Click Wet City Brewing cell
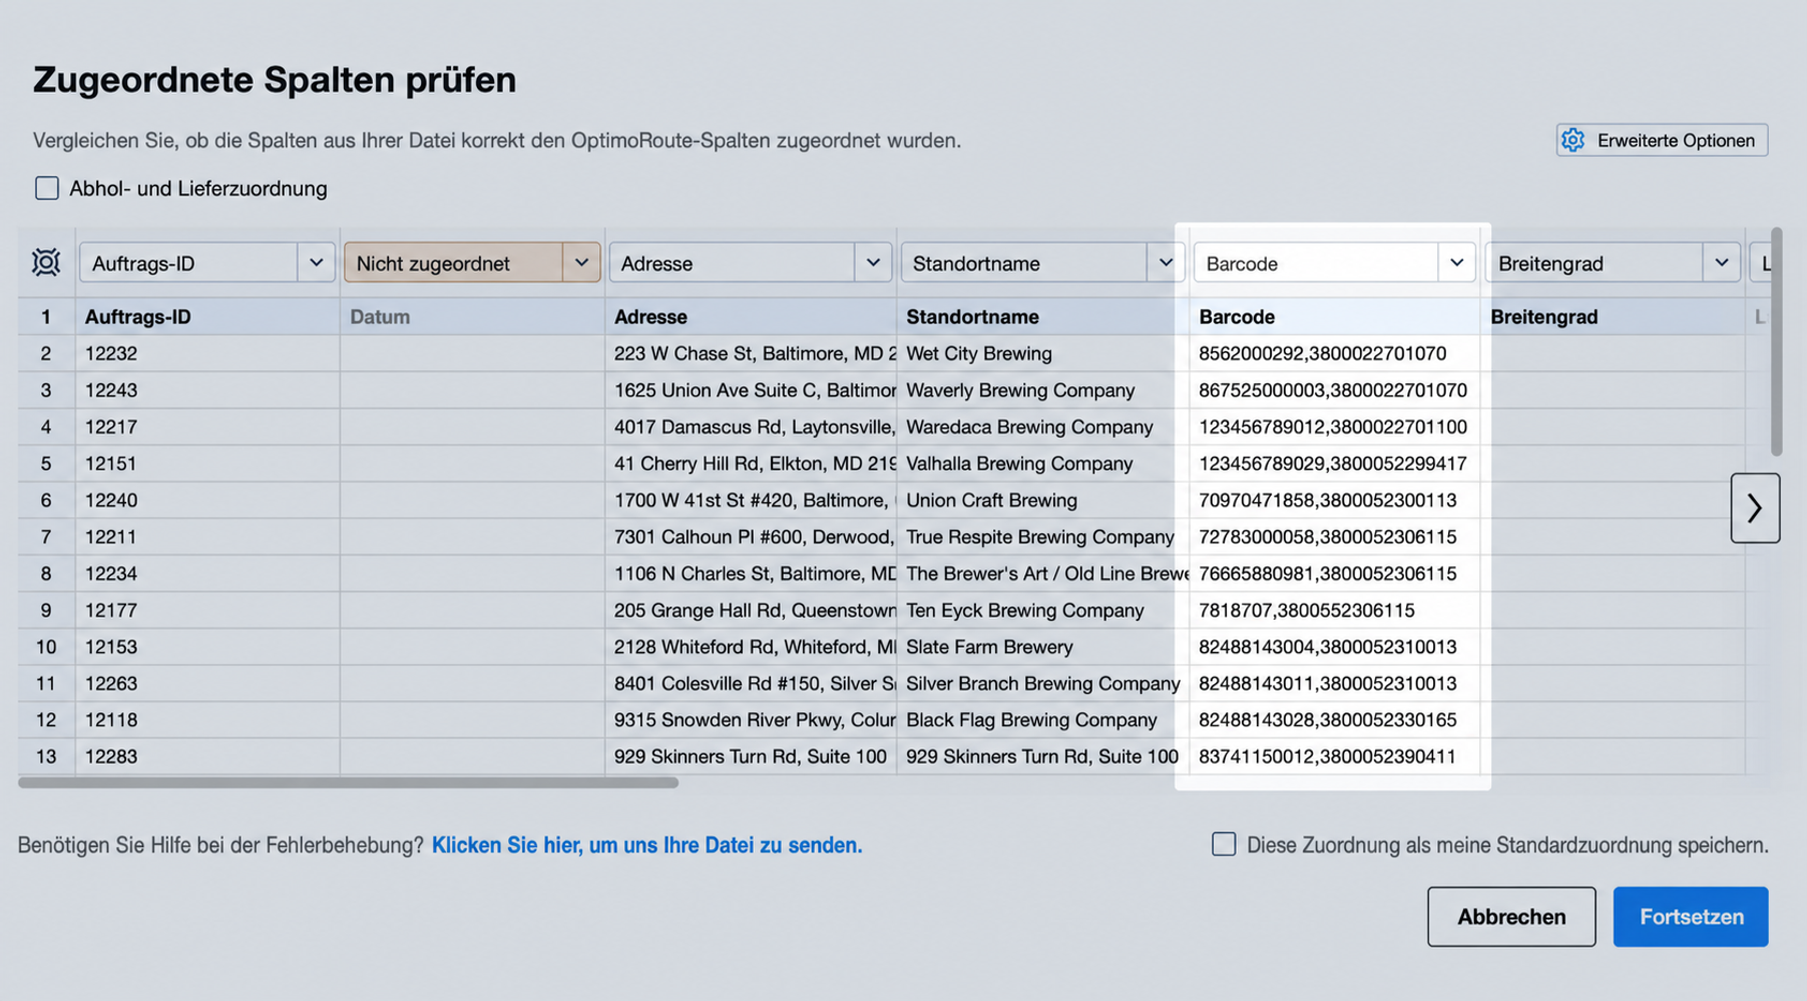 pos(1043,353)
